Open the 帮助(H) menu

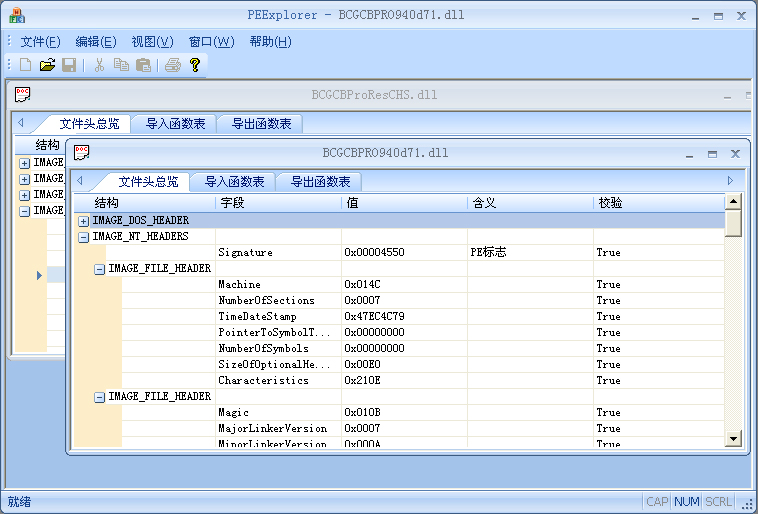click(x=270, y=42)
